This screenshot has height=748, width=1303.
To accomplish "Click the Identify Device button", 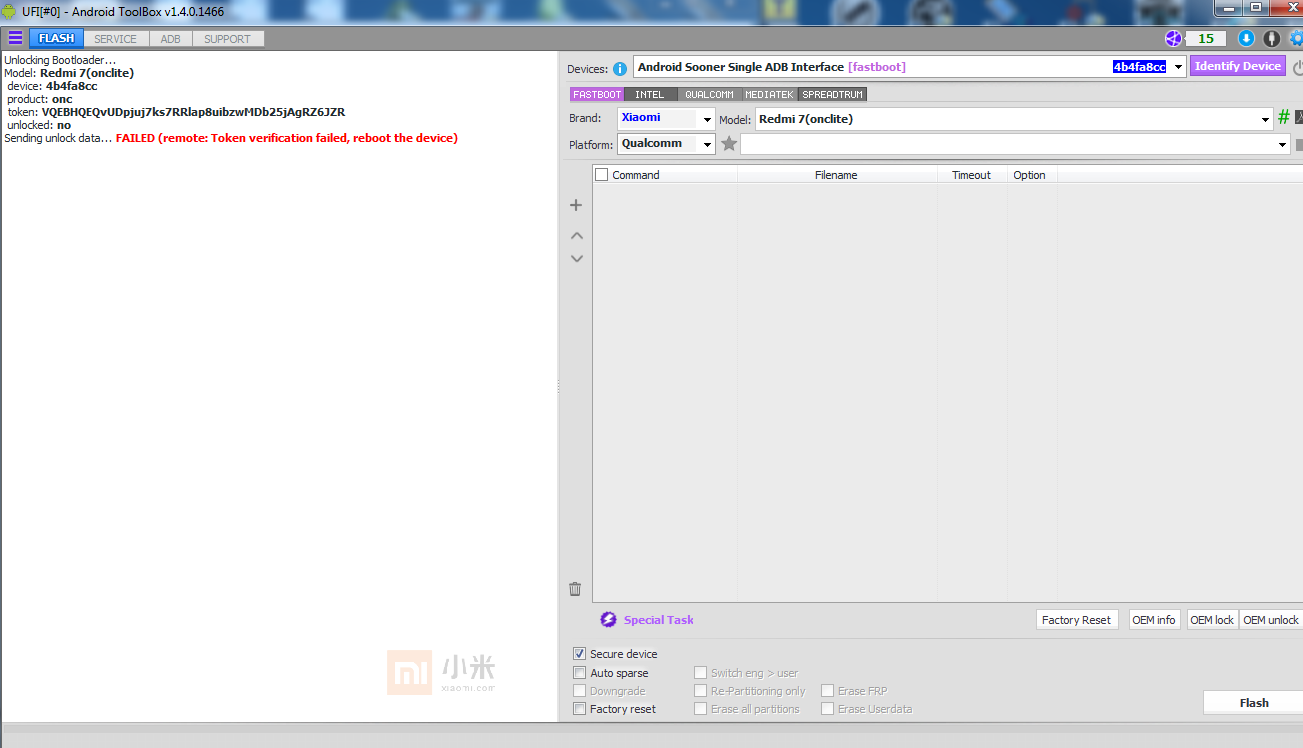I will click(x=1237, y=66).
